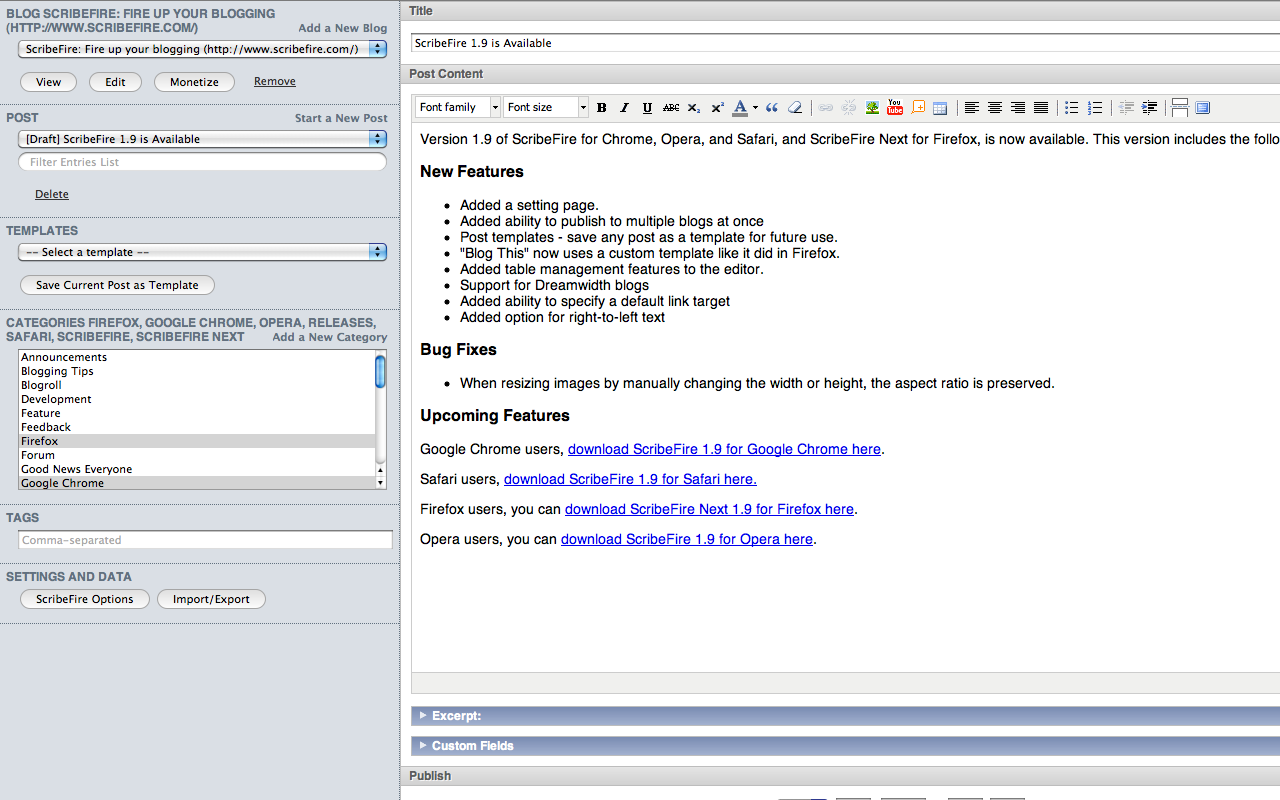Screen dimensions: 1280x800
Task: Click the View blog button
Action: (49, 82)
